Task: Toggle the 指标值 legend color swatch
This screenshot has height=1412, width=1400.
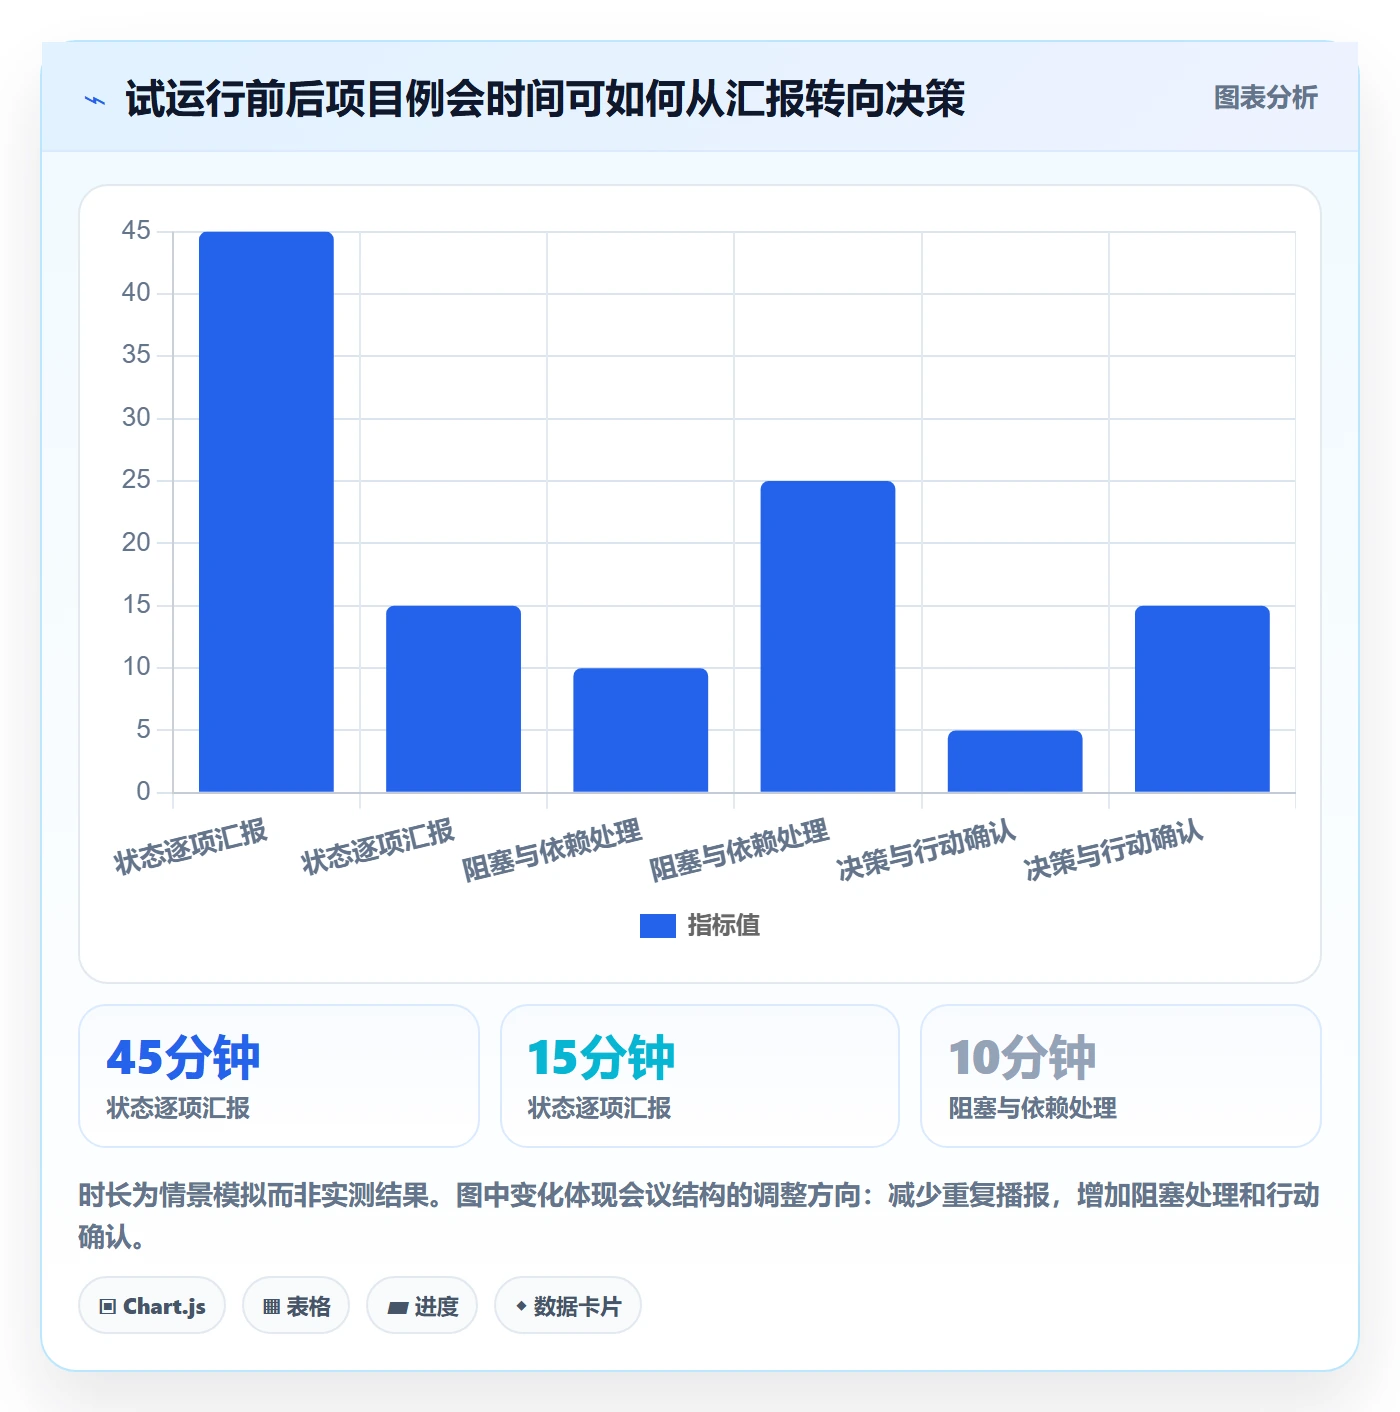Action: (x=657, y=926)
